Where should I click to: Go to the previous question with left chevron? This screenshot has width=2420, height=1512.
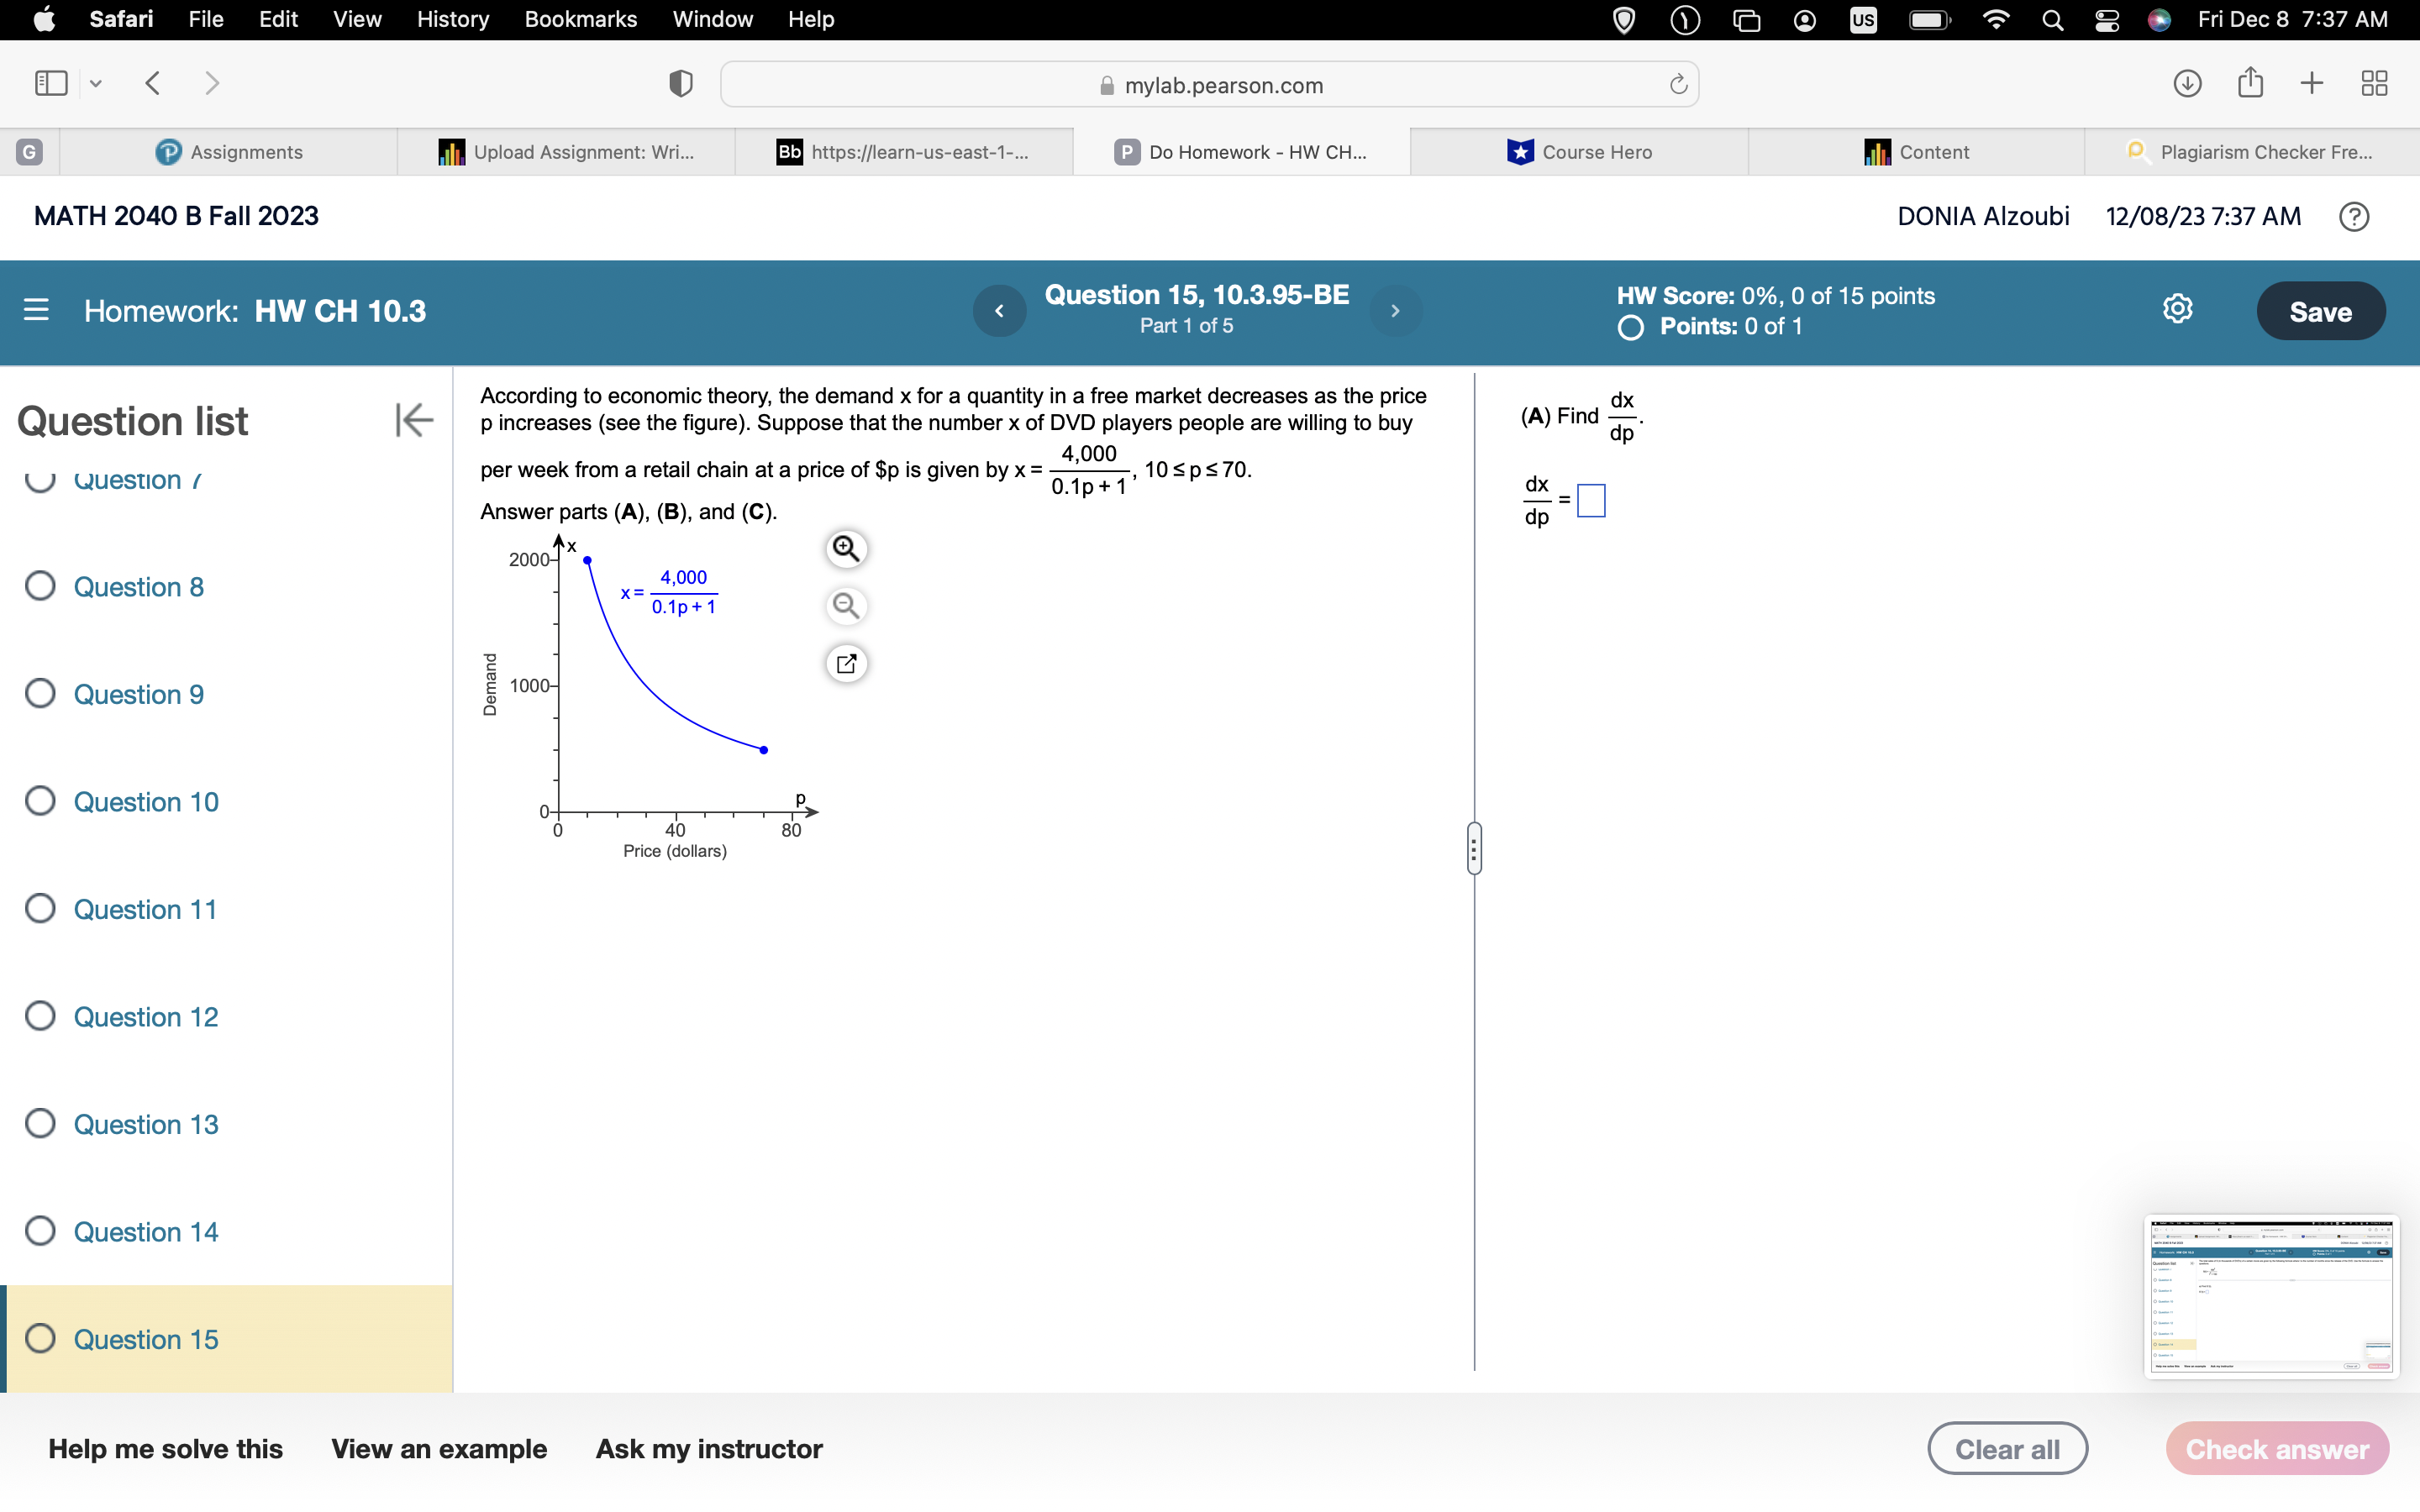(999, 311)
